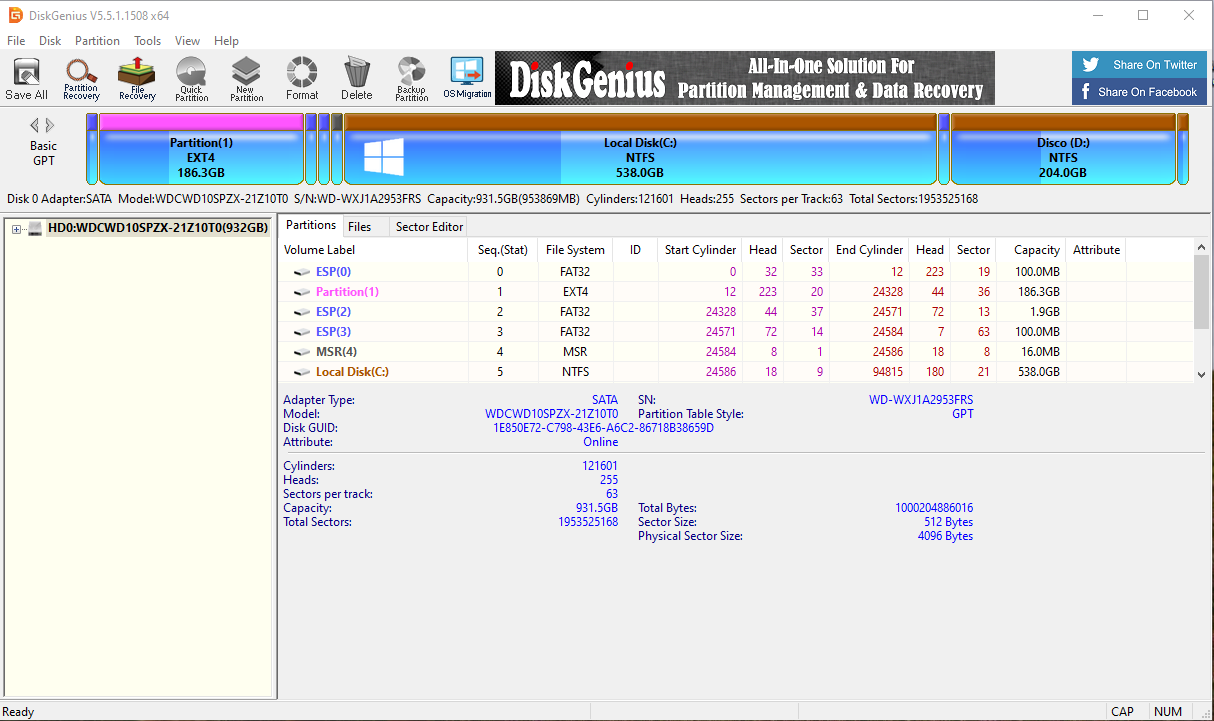This screenshot has height=721, width=1214.
Task: Launch the File Recovery tool
Action: 137,79
